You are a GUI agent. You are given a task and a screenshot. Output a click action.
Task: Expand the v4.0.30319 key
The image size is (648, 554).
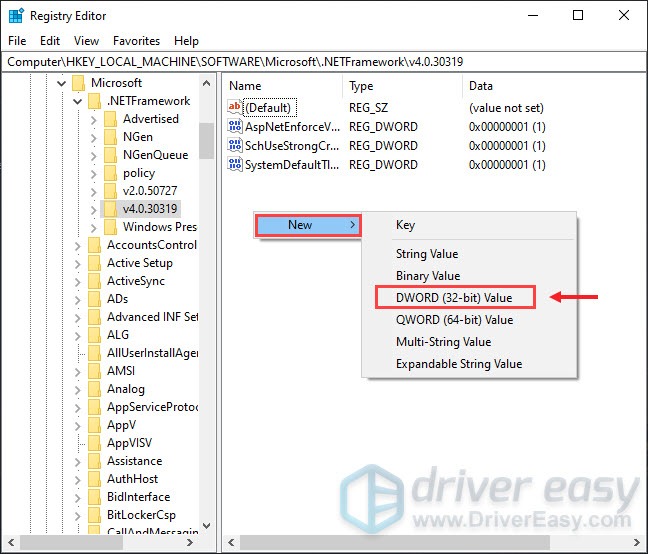pos(94,209)
